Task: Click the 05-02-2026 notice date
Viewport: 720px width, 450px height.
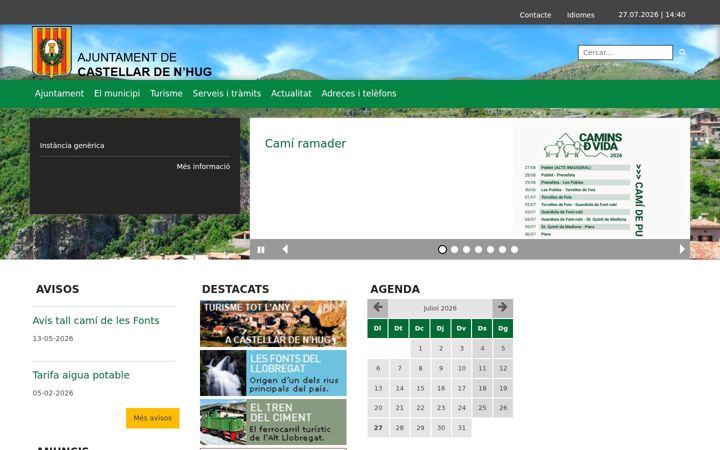Action: tap(53, 393)
